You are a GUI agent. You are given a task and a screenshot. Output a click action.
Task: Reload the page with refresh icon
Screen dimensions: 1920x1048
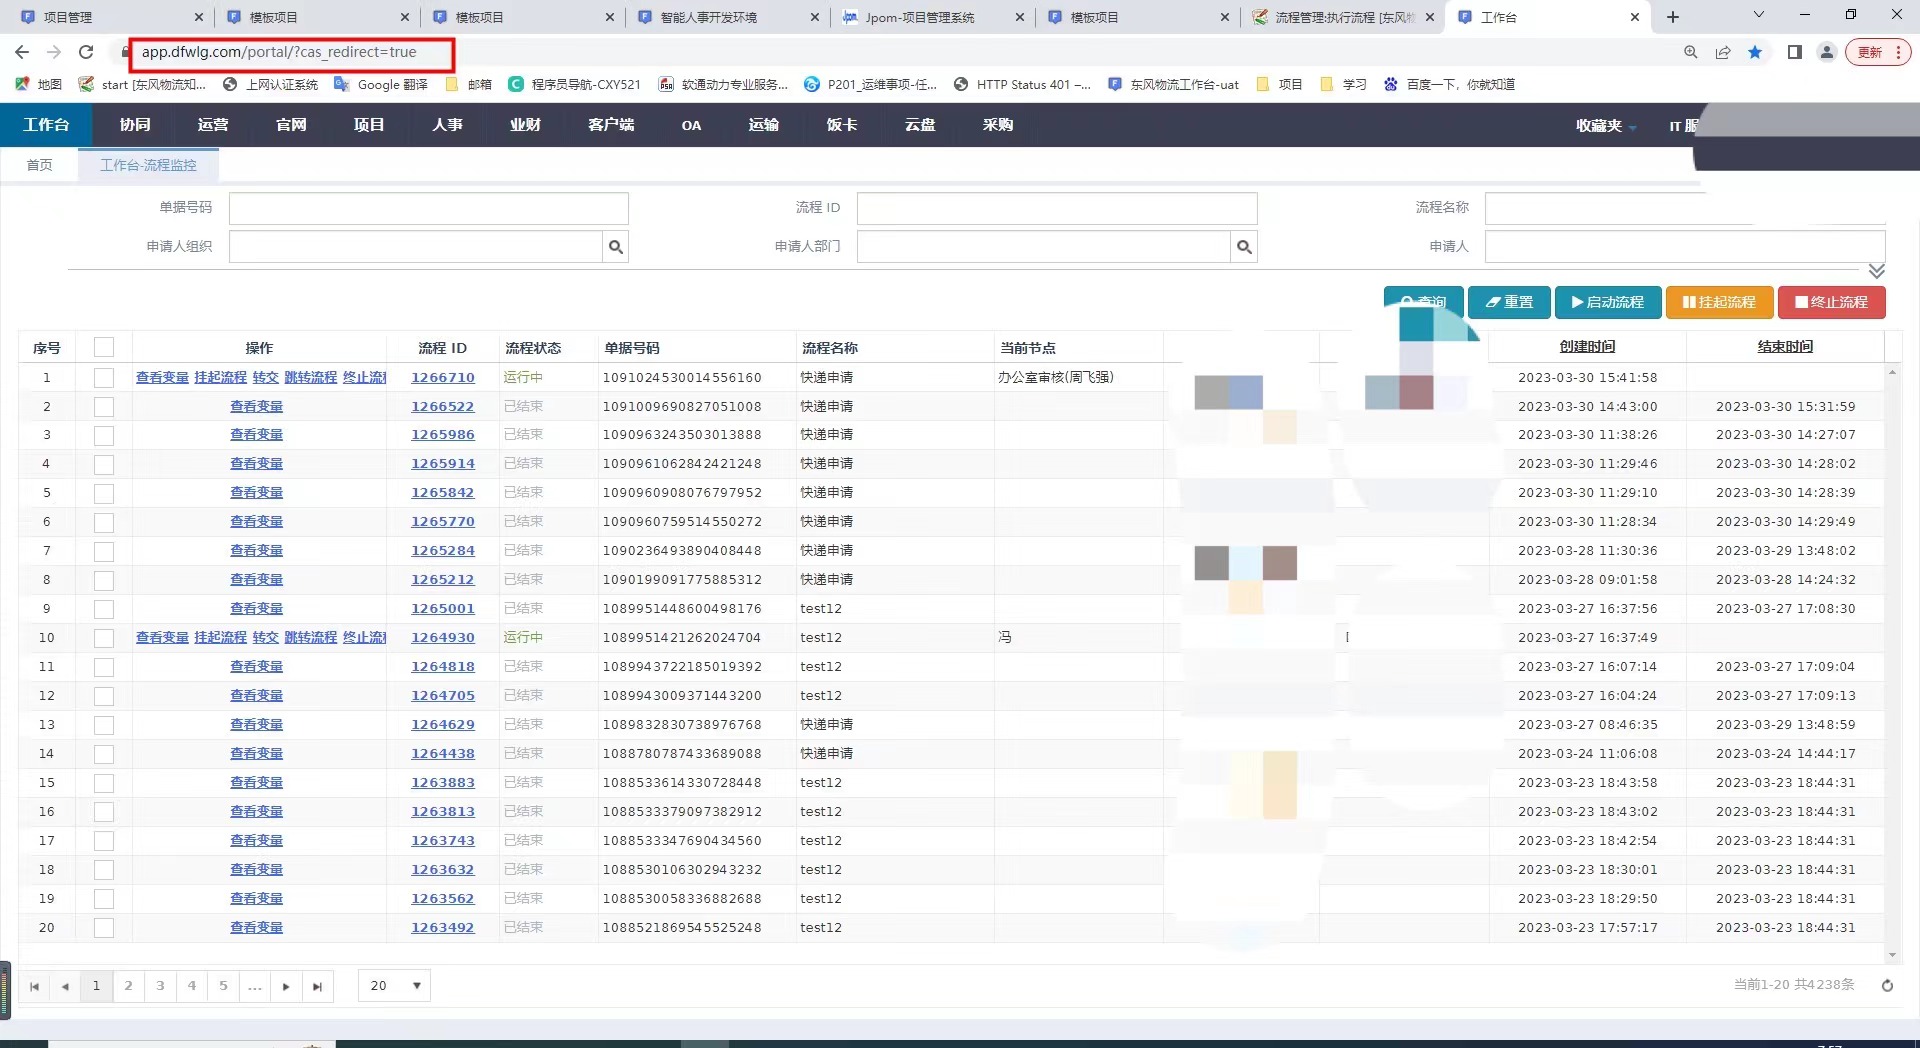pos(86,52)
